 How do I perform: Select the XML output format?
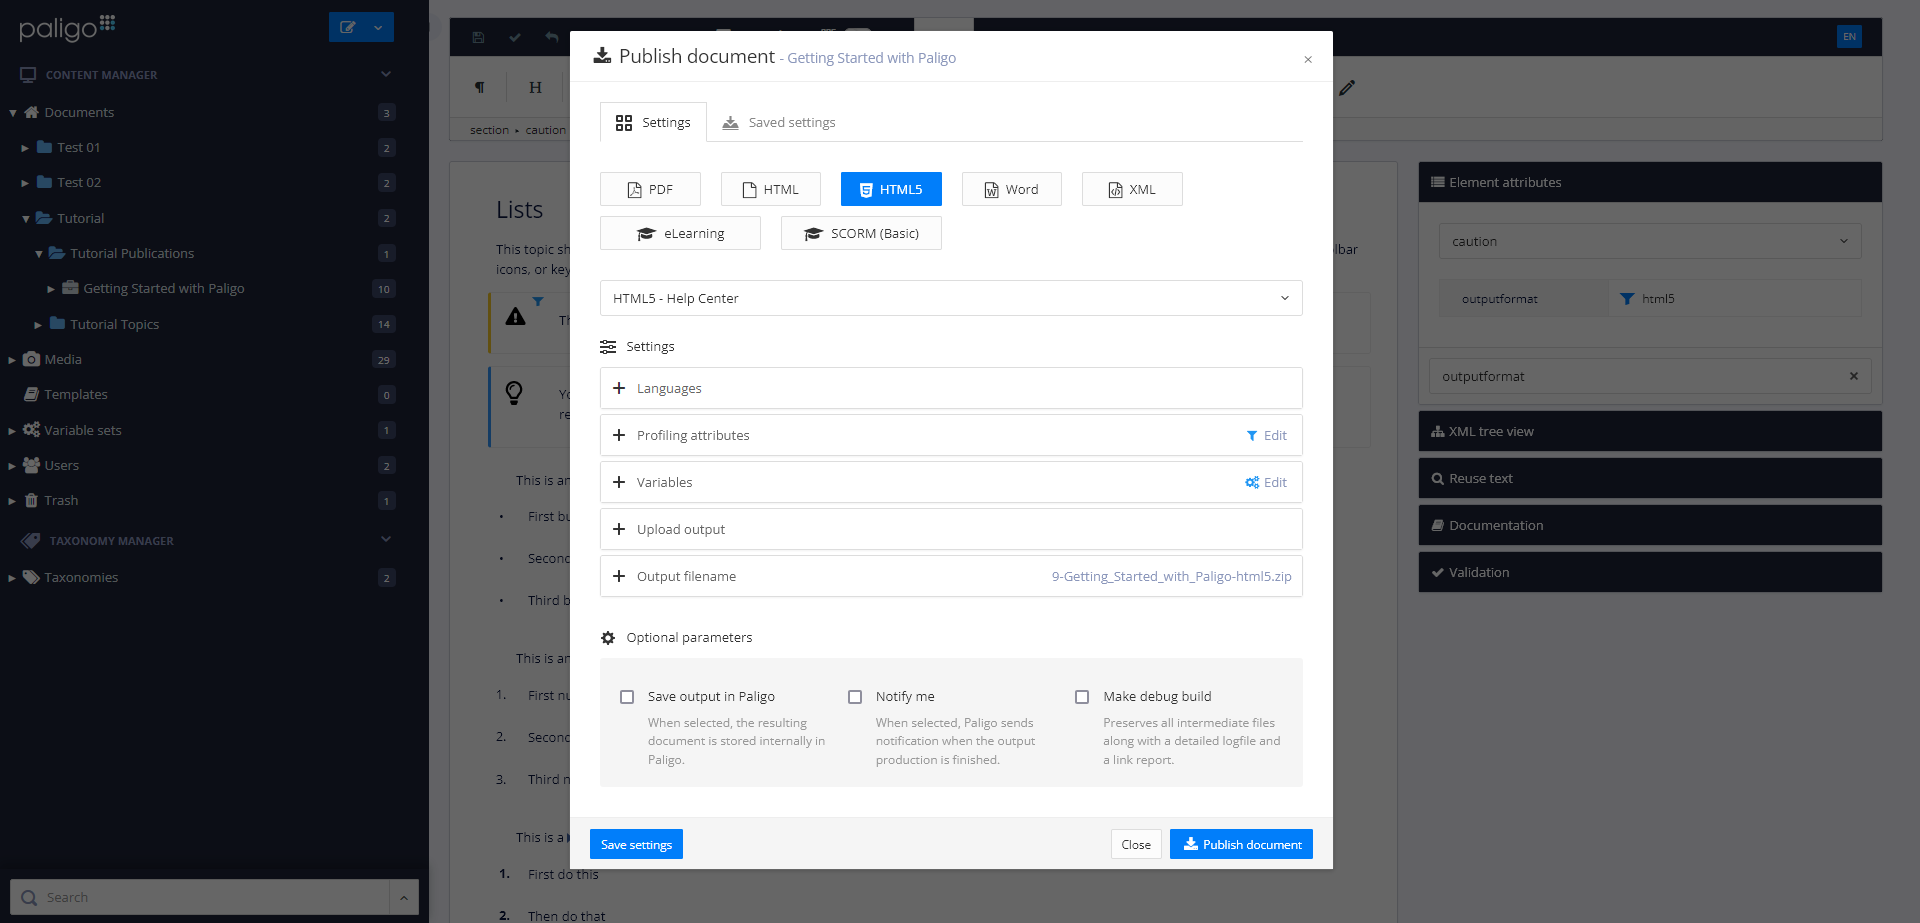pyautogui.click(x=1132, y=189)
